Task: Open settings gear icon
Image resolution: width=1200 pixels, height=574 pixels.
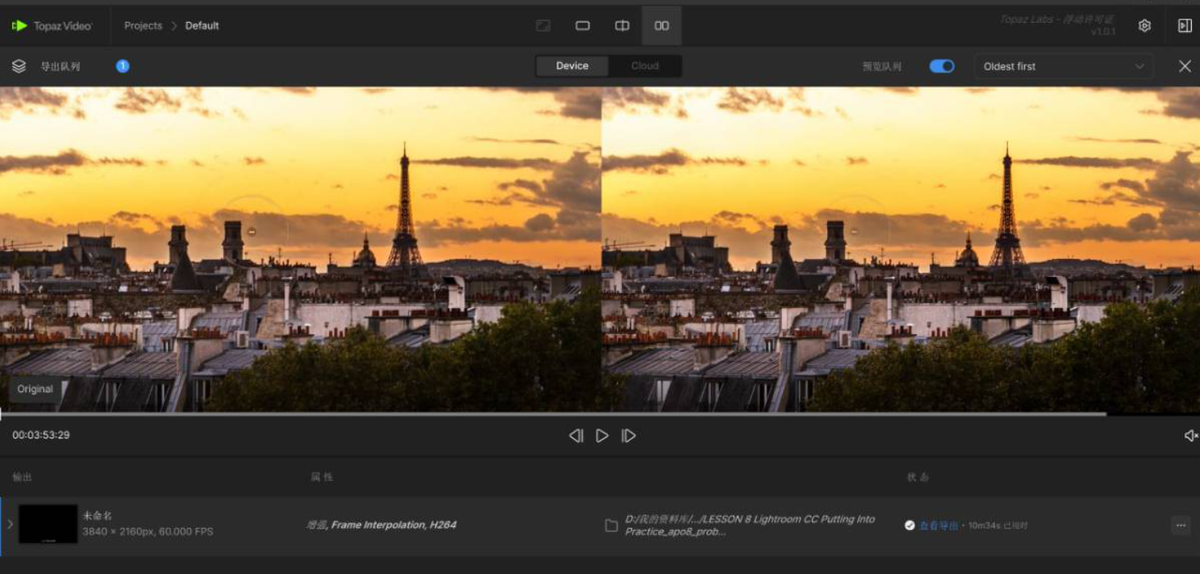Action: (1145, 26)
